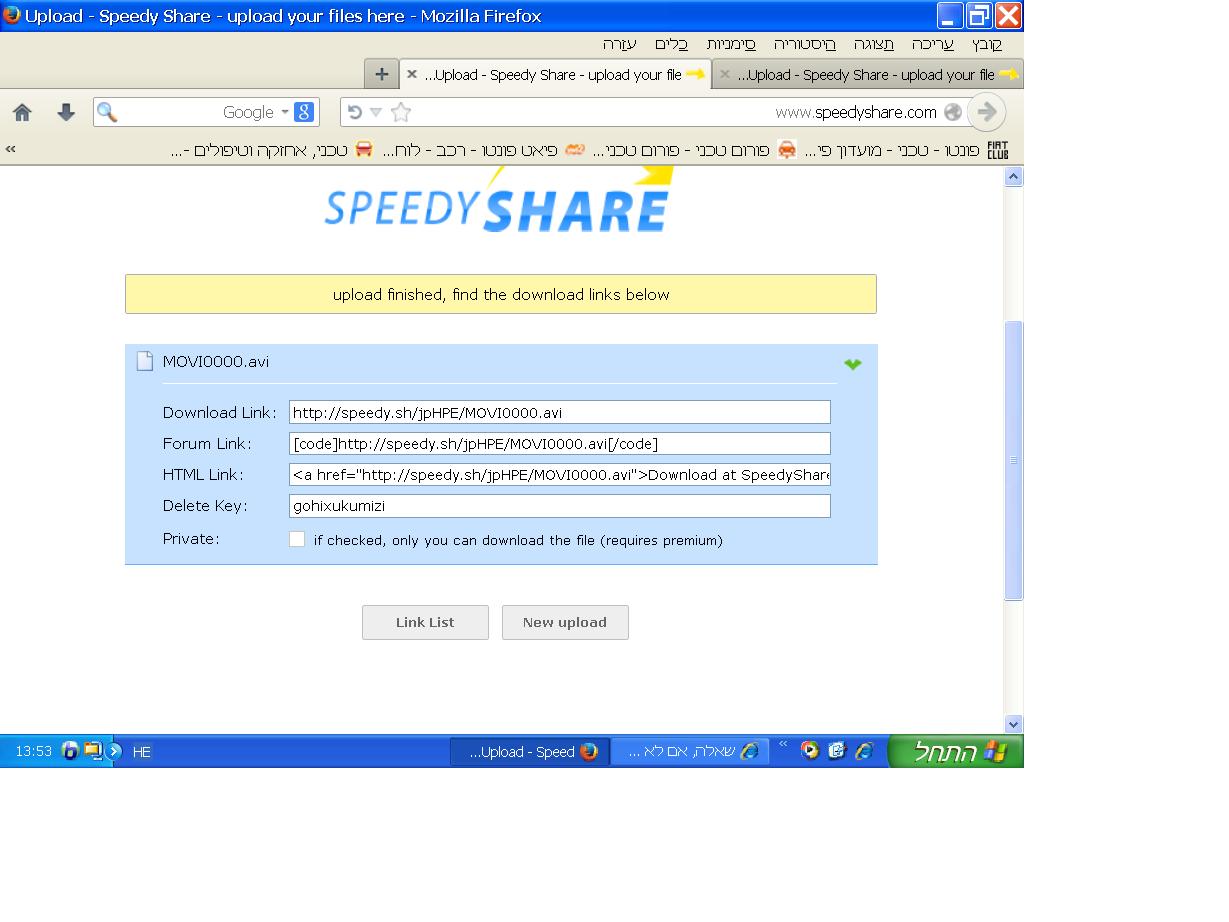Open the address bar history dropdown arrow
Viewport: 1229px width, 922px height.
(x=376, y=112)
